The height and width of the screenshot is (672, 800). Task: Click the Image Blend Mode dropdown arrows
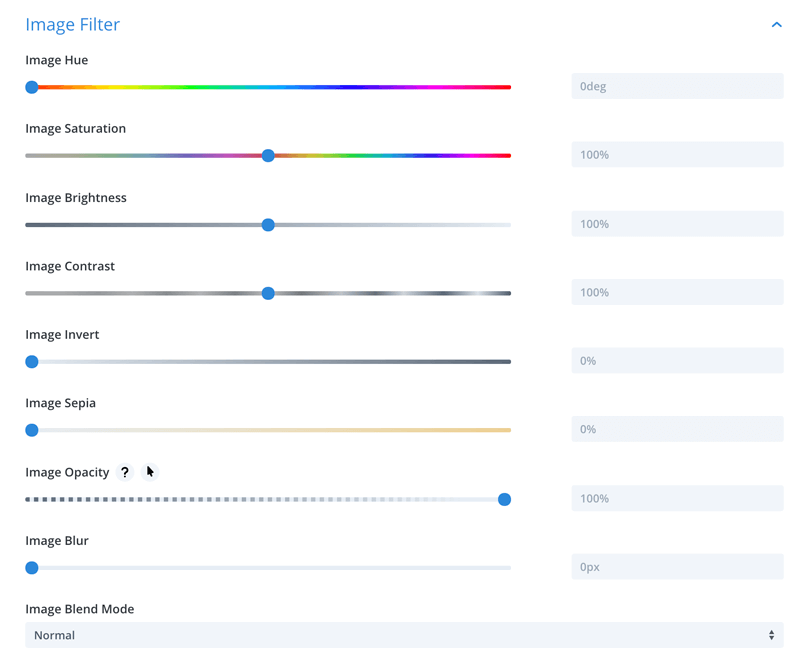click(771, 635)
